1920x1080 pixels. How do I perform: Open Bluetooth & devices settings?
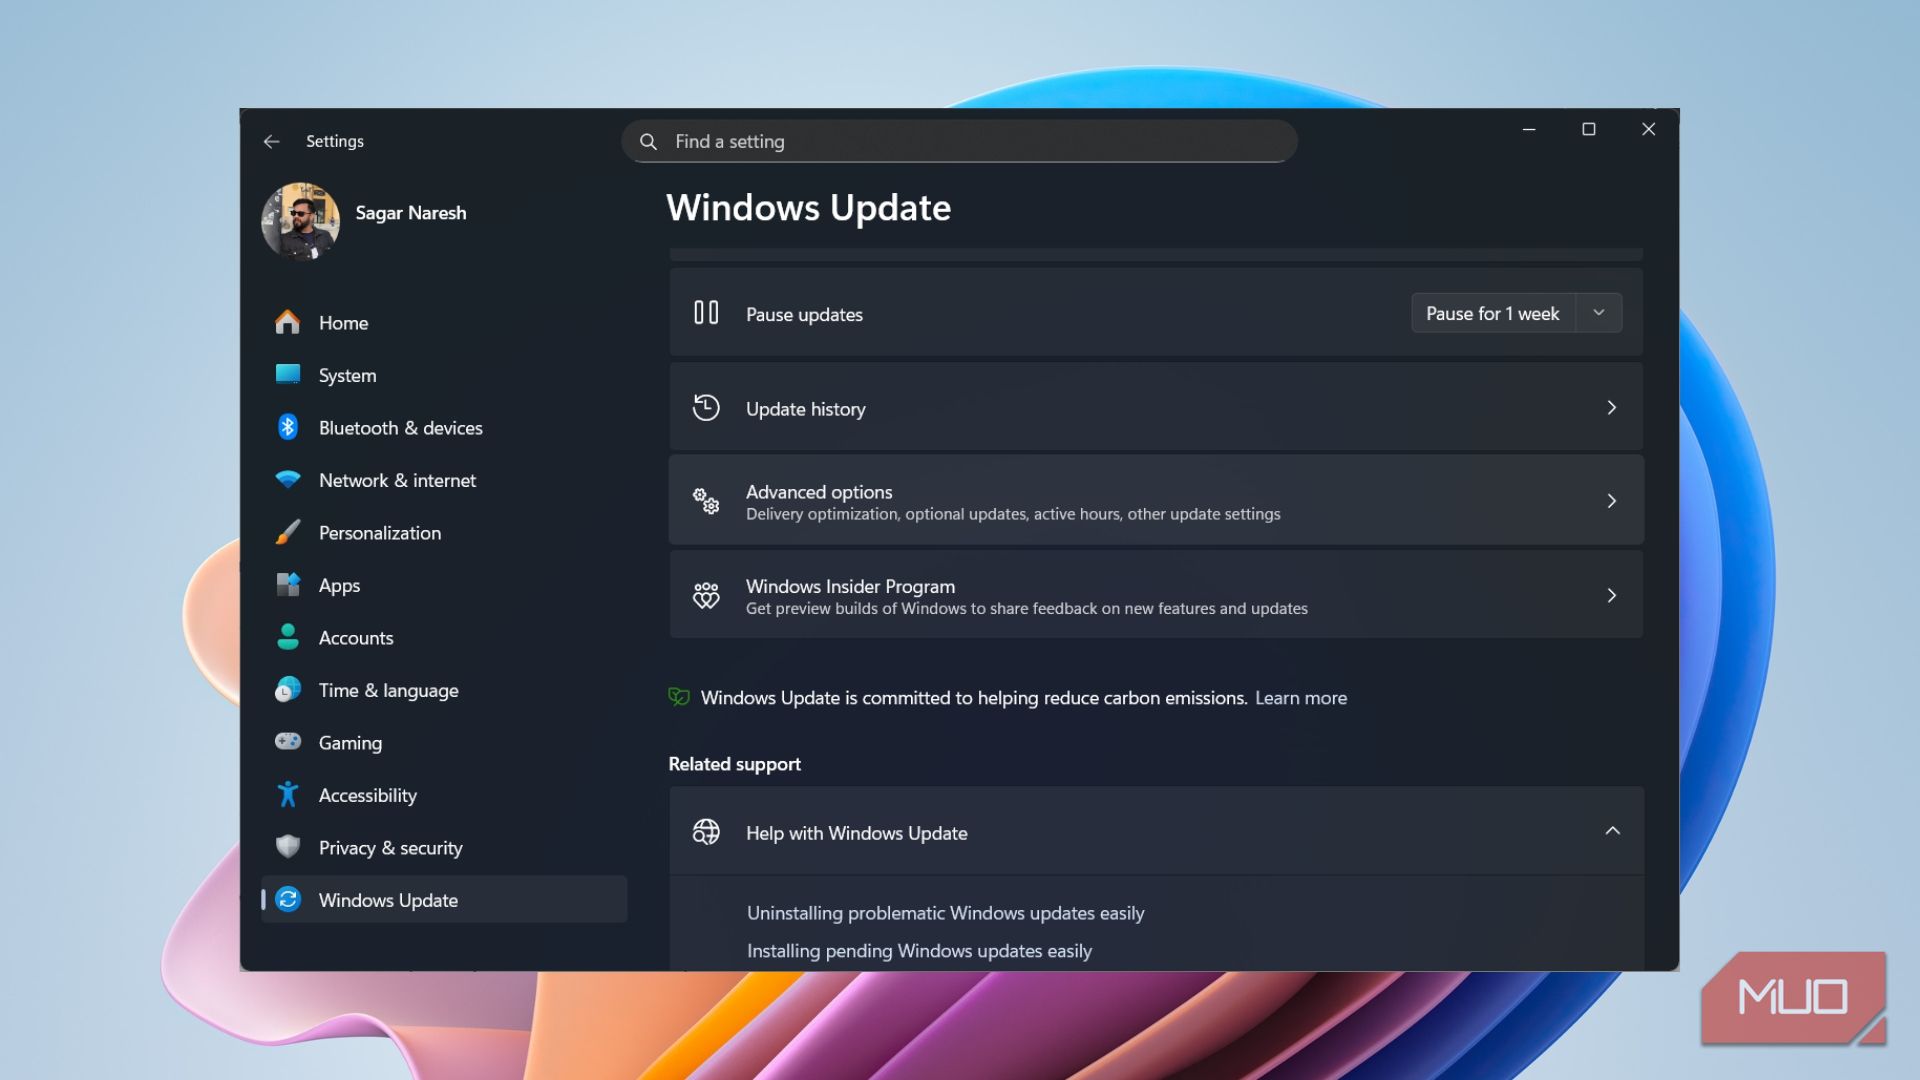[444, 428]
